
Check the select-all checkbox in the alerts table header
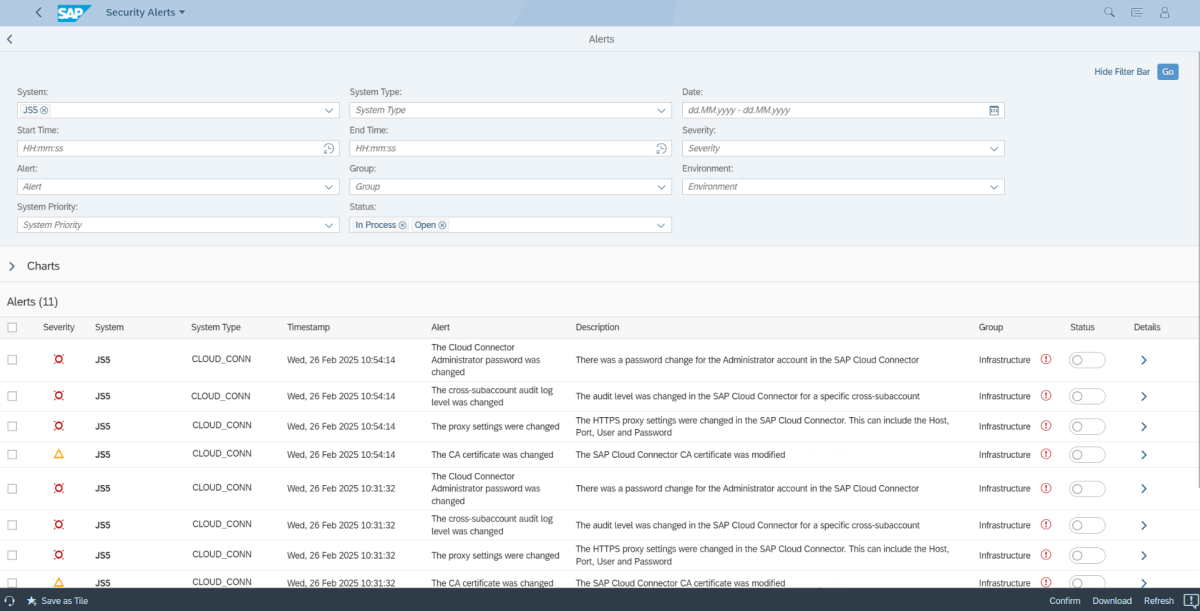[x=14, y=327]
